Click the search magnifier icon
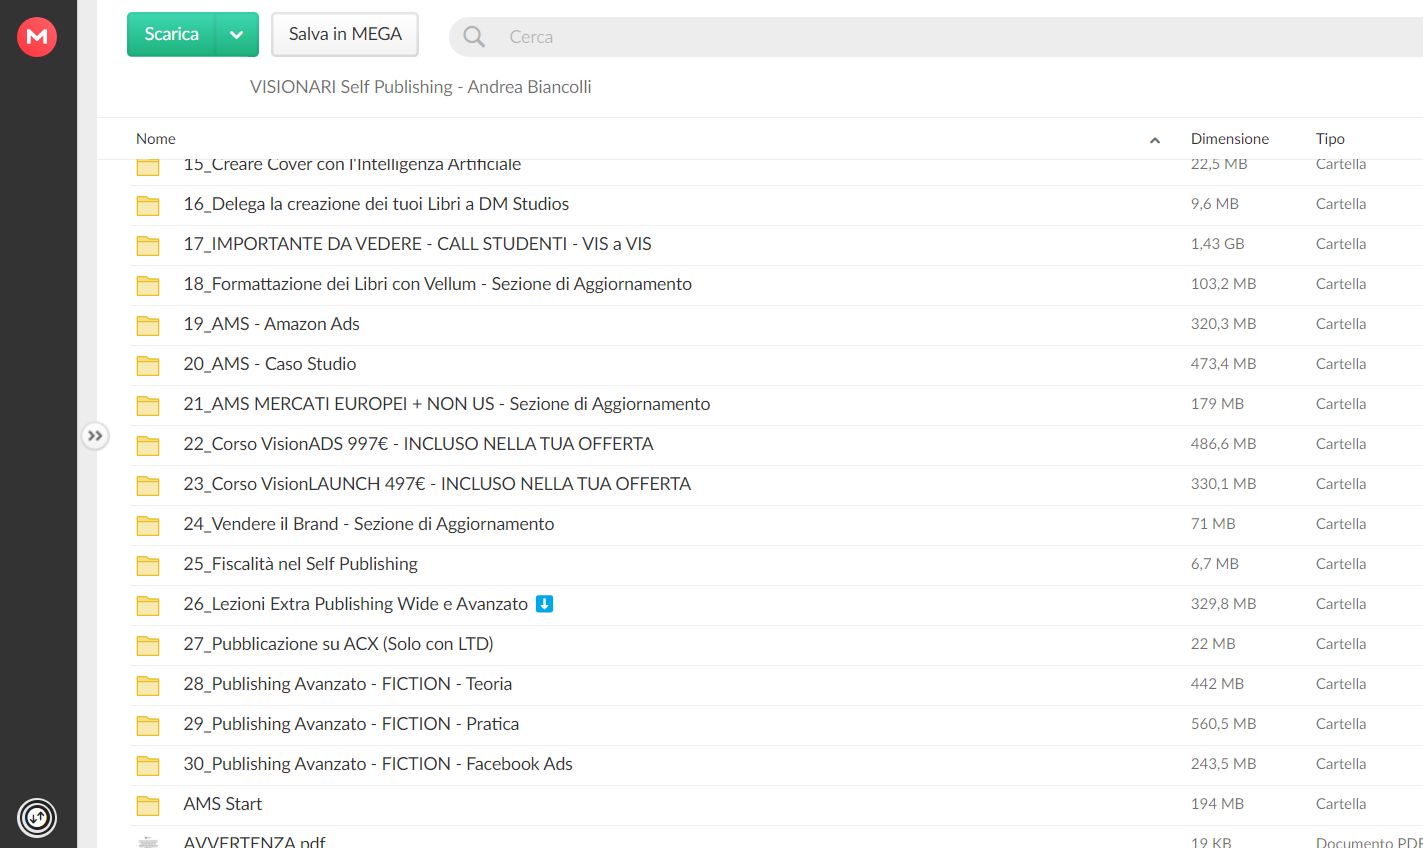1423x848 pixels. pos(474,37)
